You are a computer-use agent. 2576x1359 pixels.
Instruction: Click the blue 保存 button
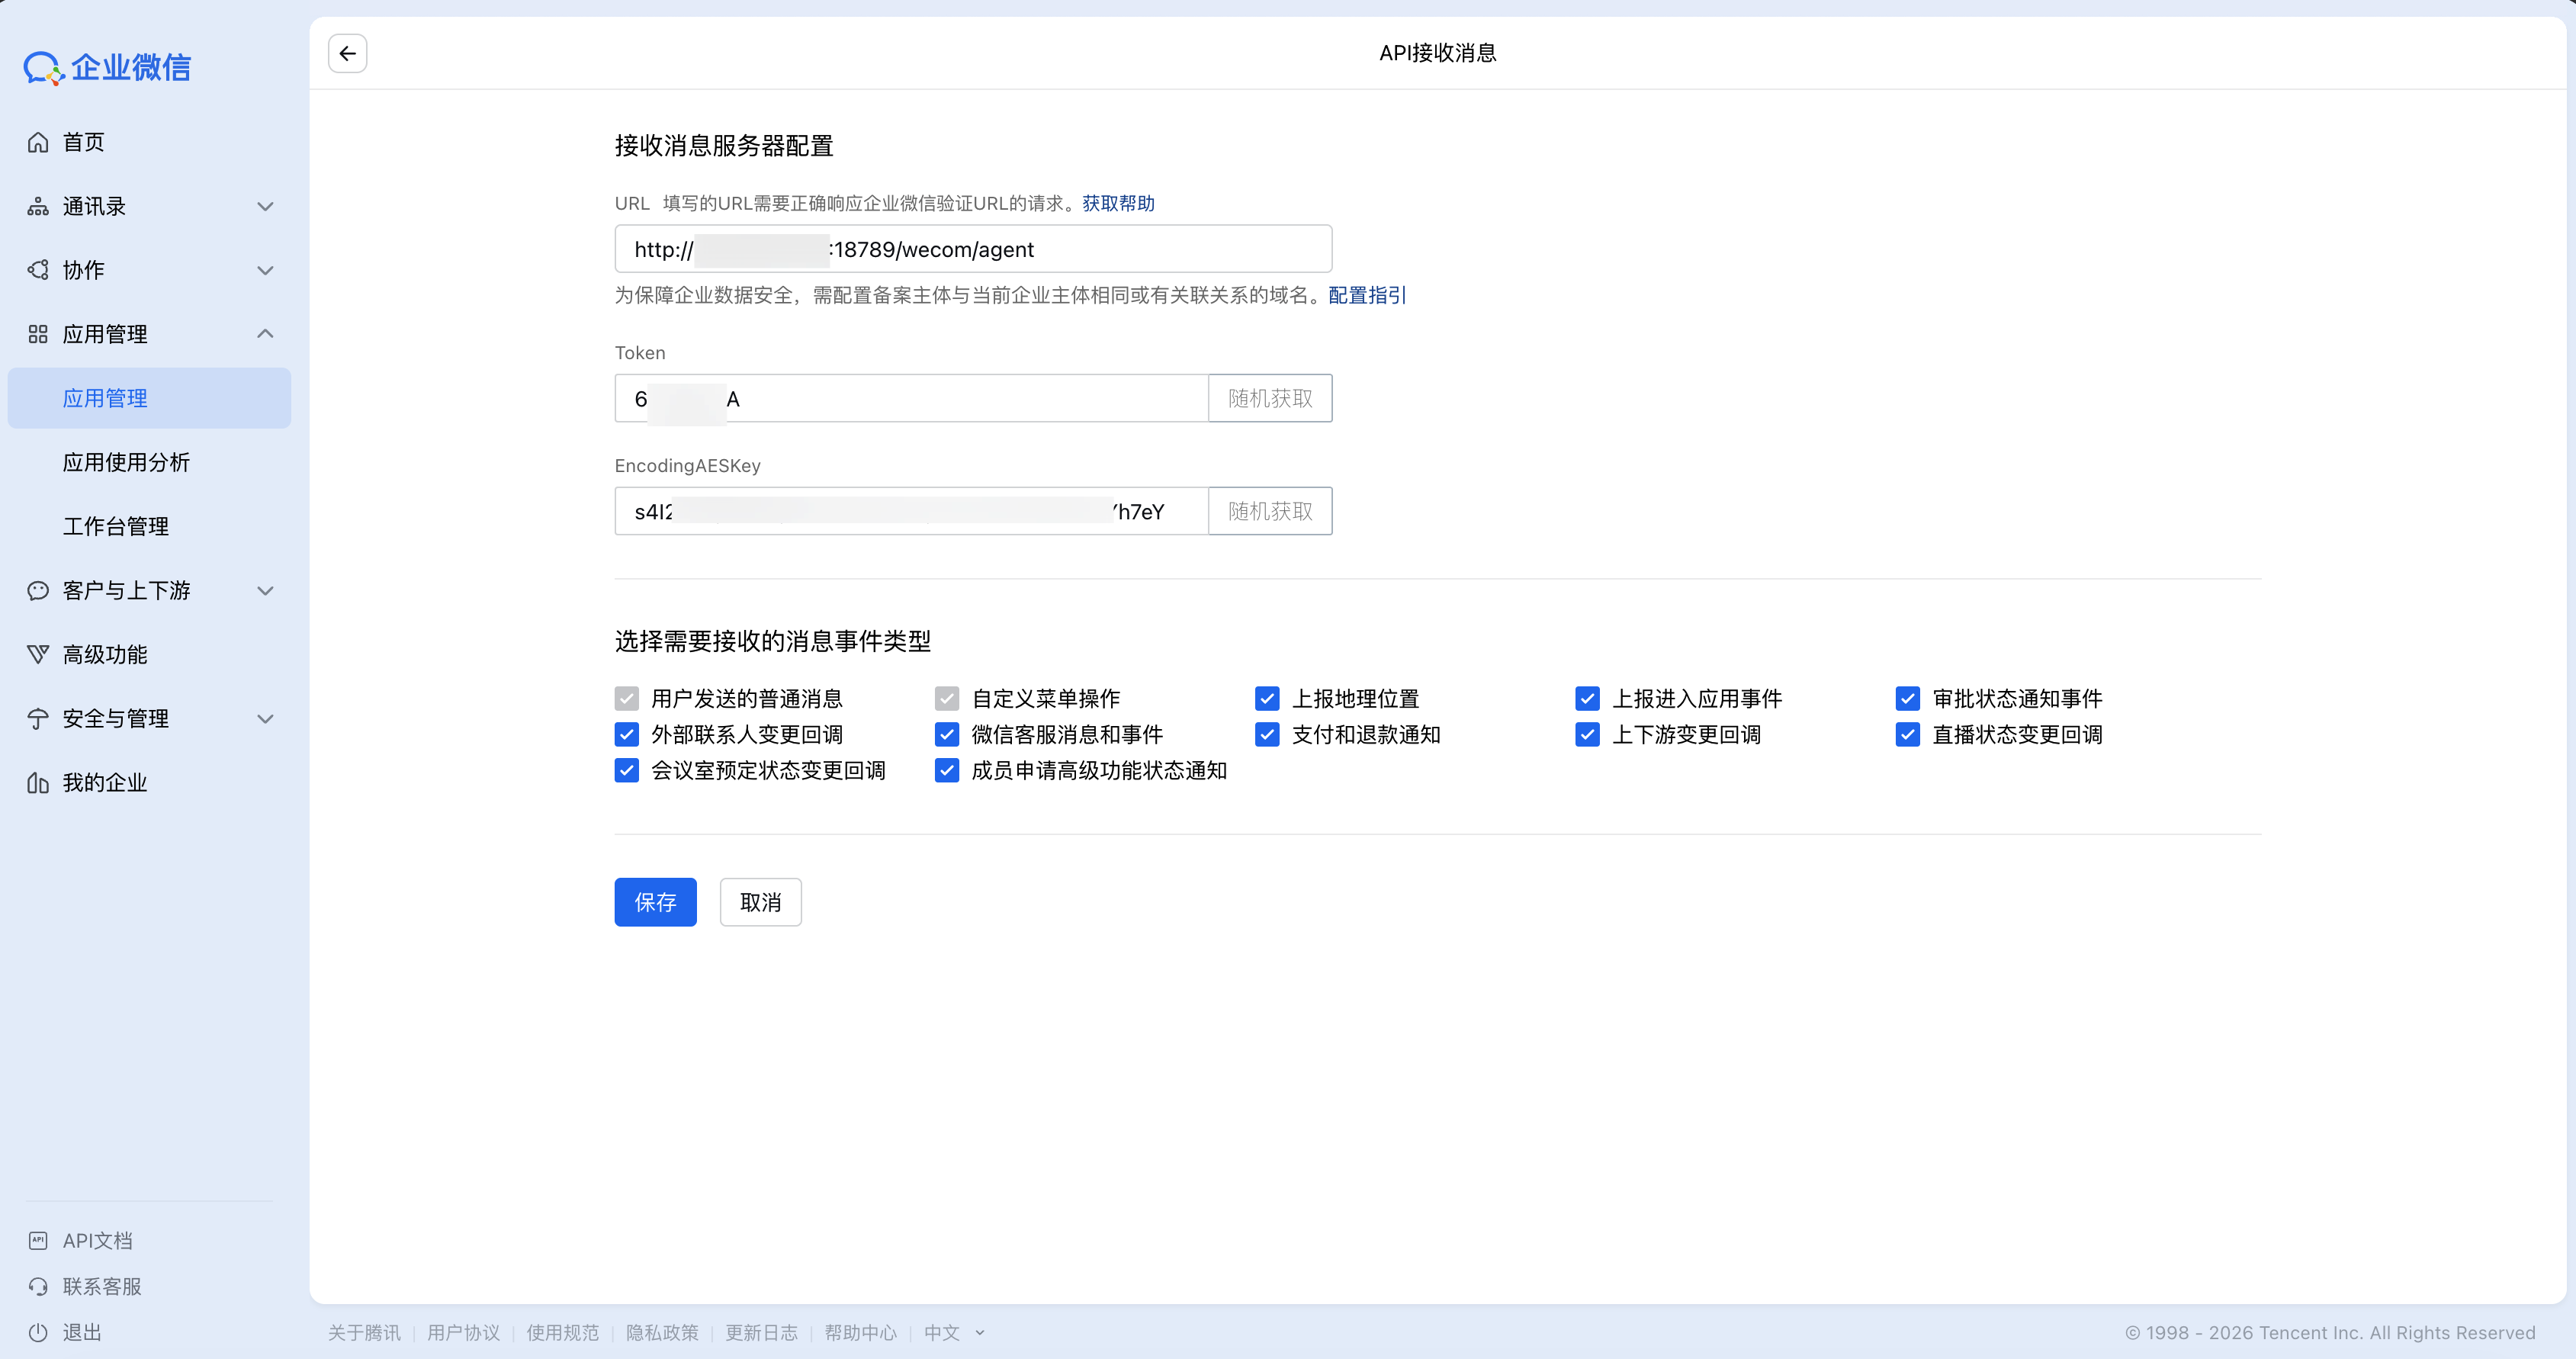pos(655,902)
